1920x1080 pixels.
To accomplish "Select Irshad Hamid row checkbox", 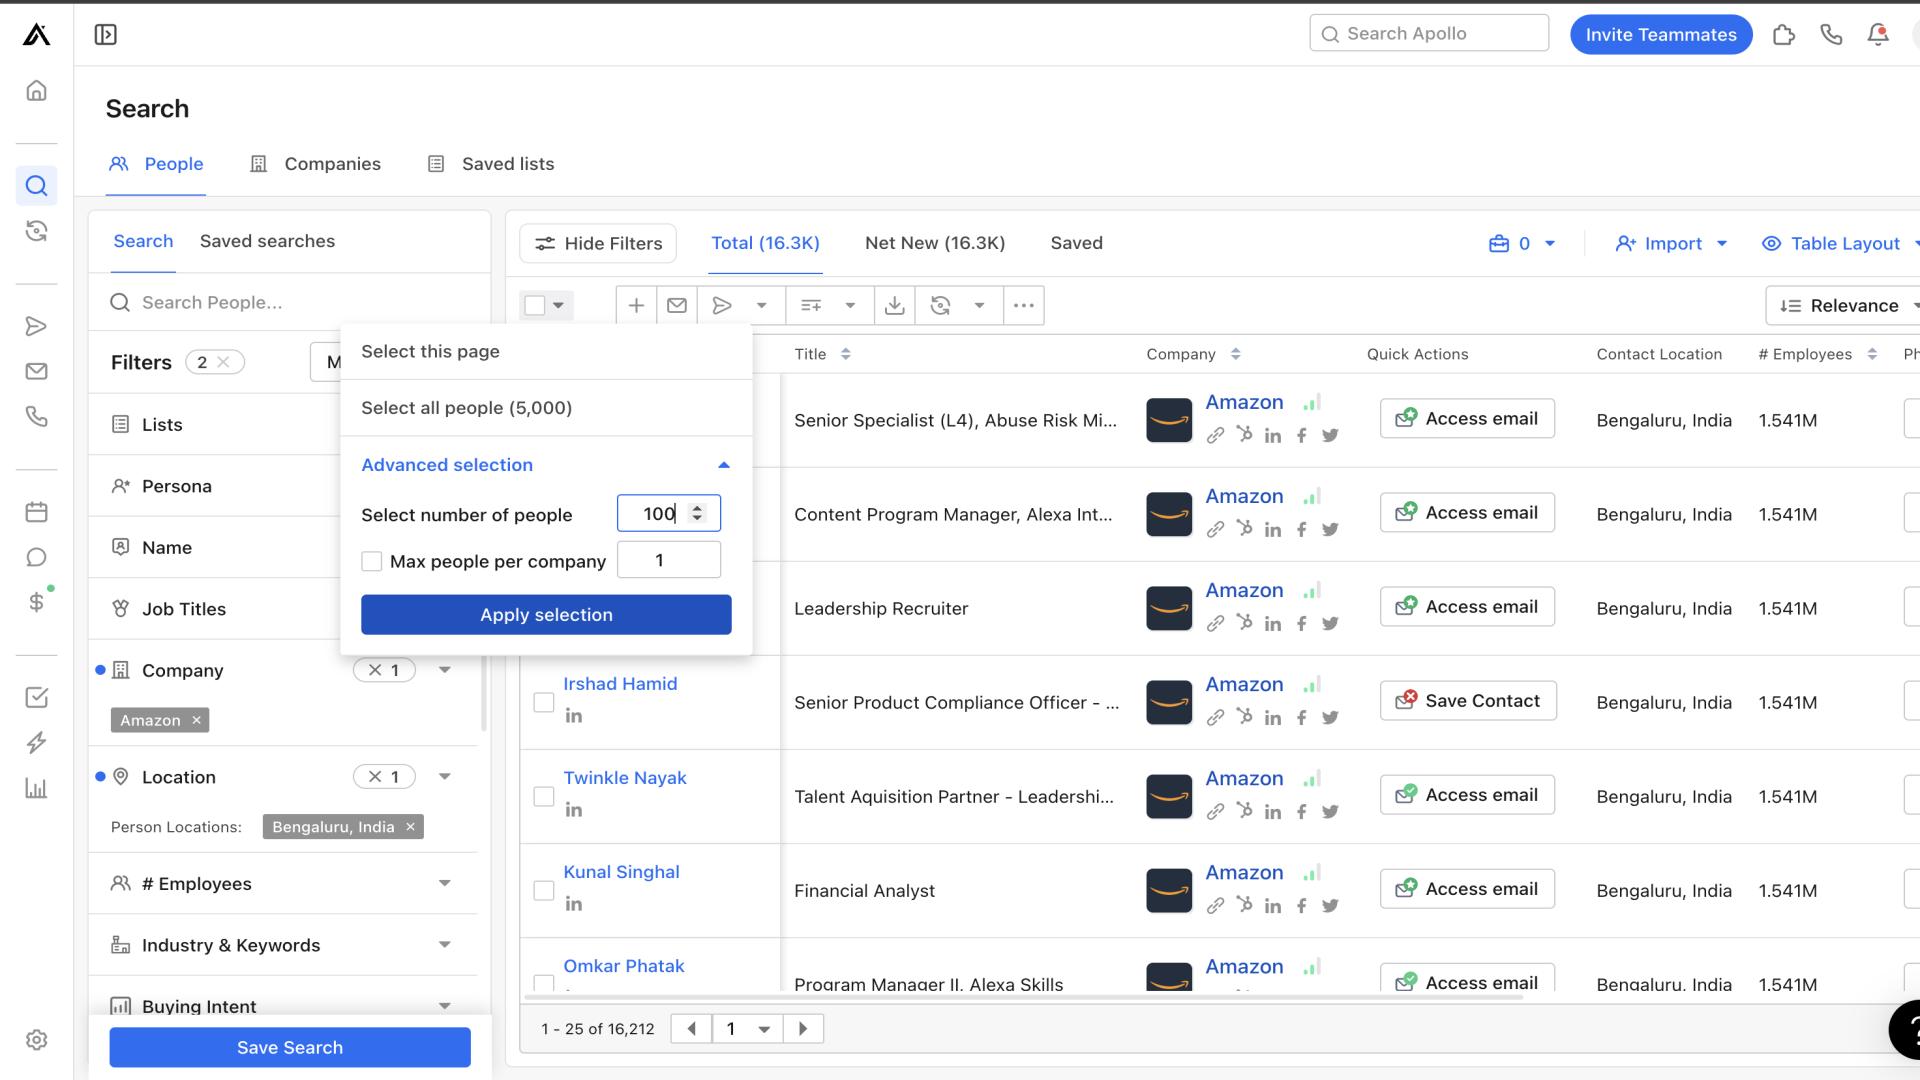I will [544, 703].
